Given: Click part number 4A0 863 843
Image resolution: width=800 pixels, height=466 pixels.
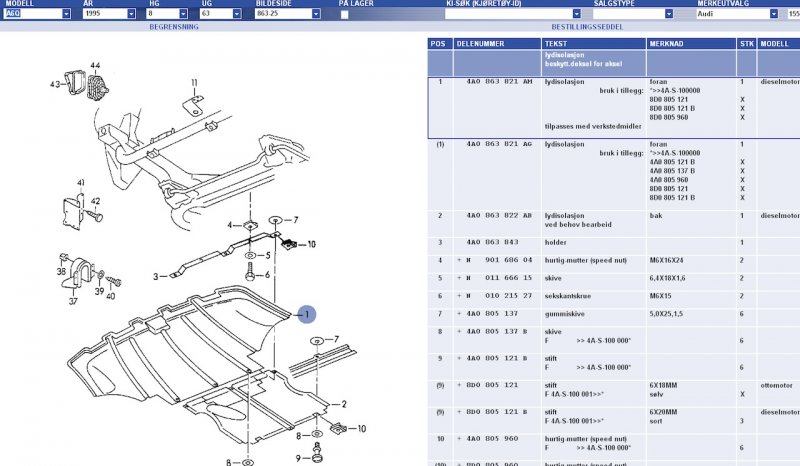Looking at the screenshot, I should (x=486, y=243).
